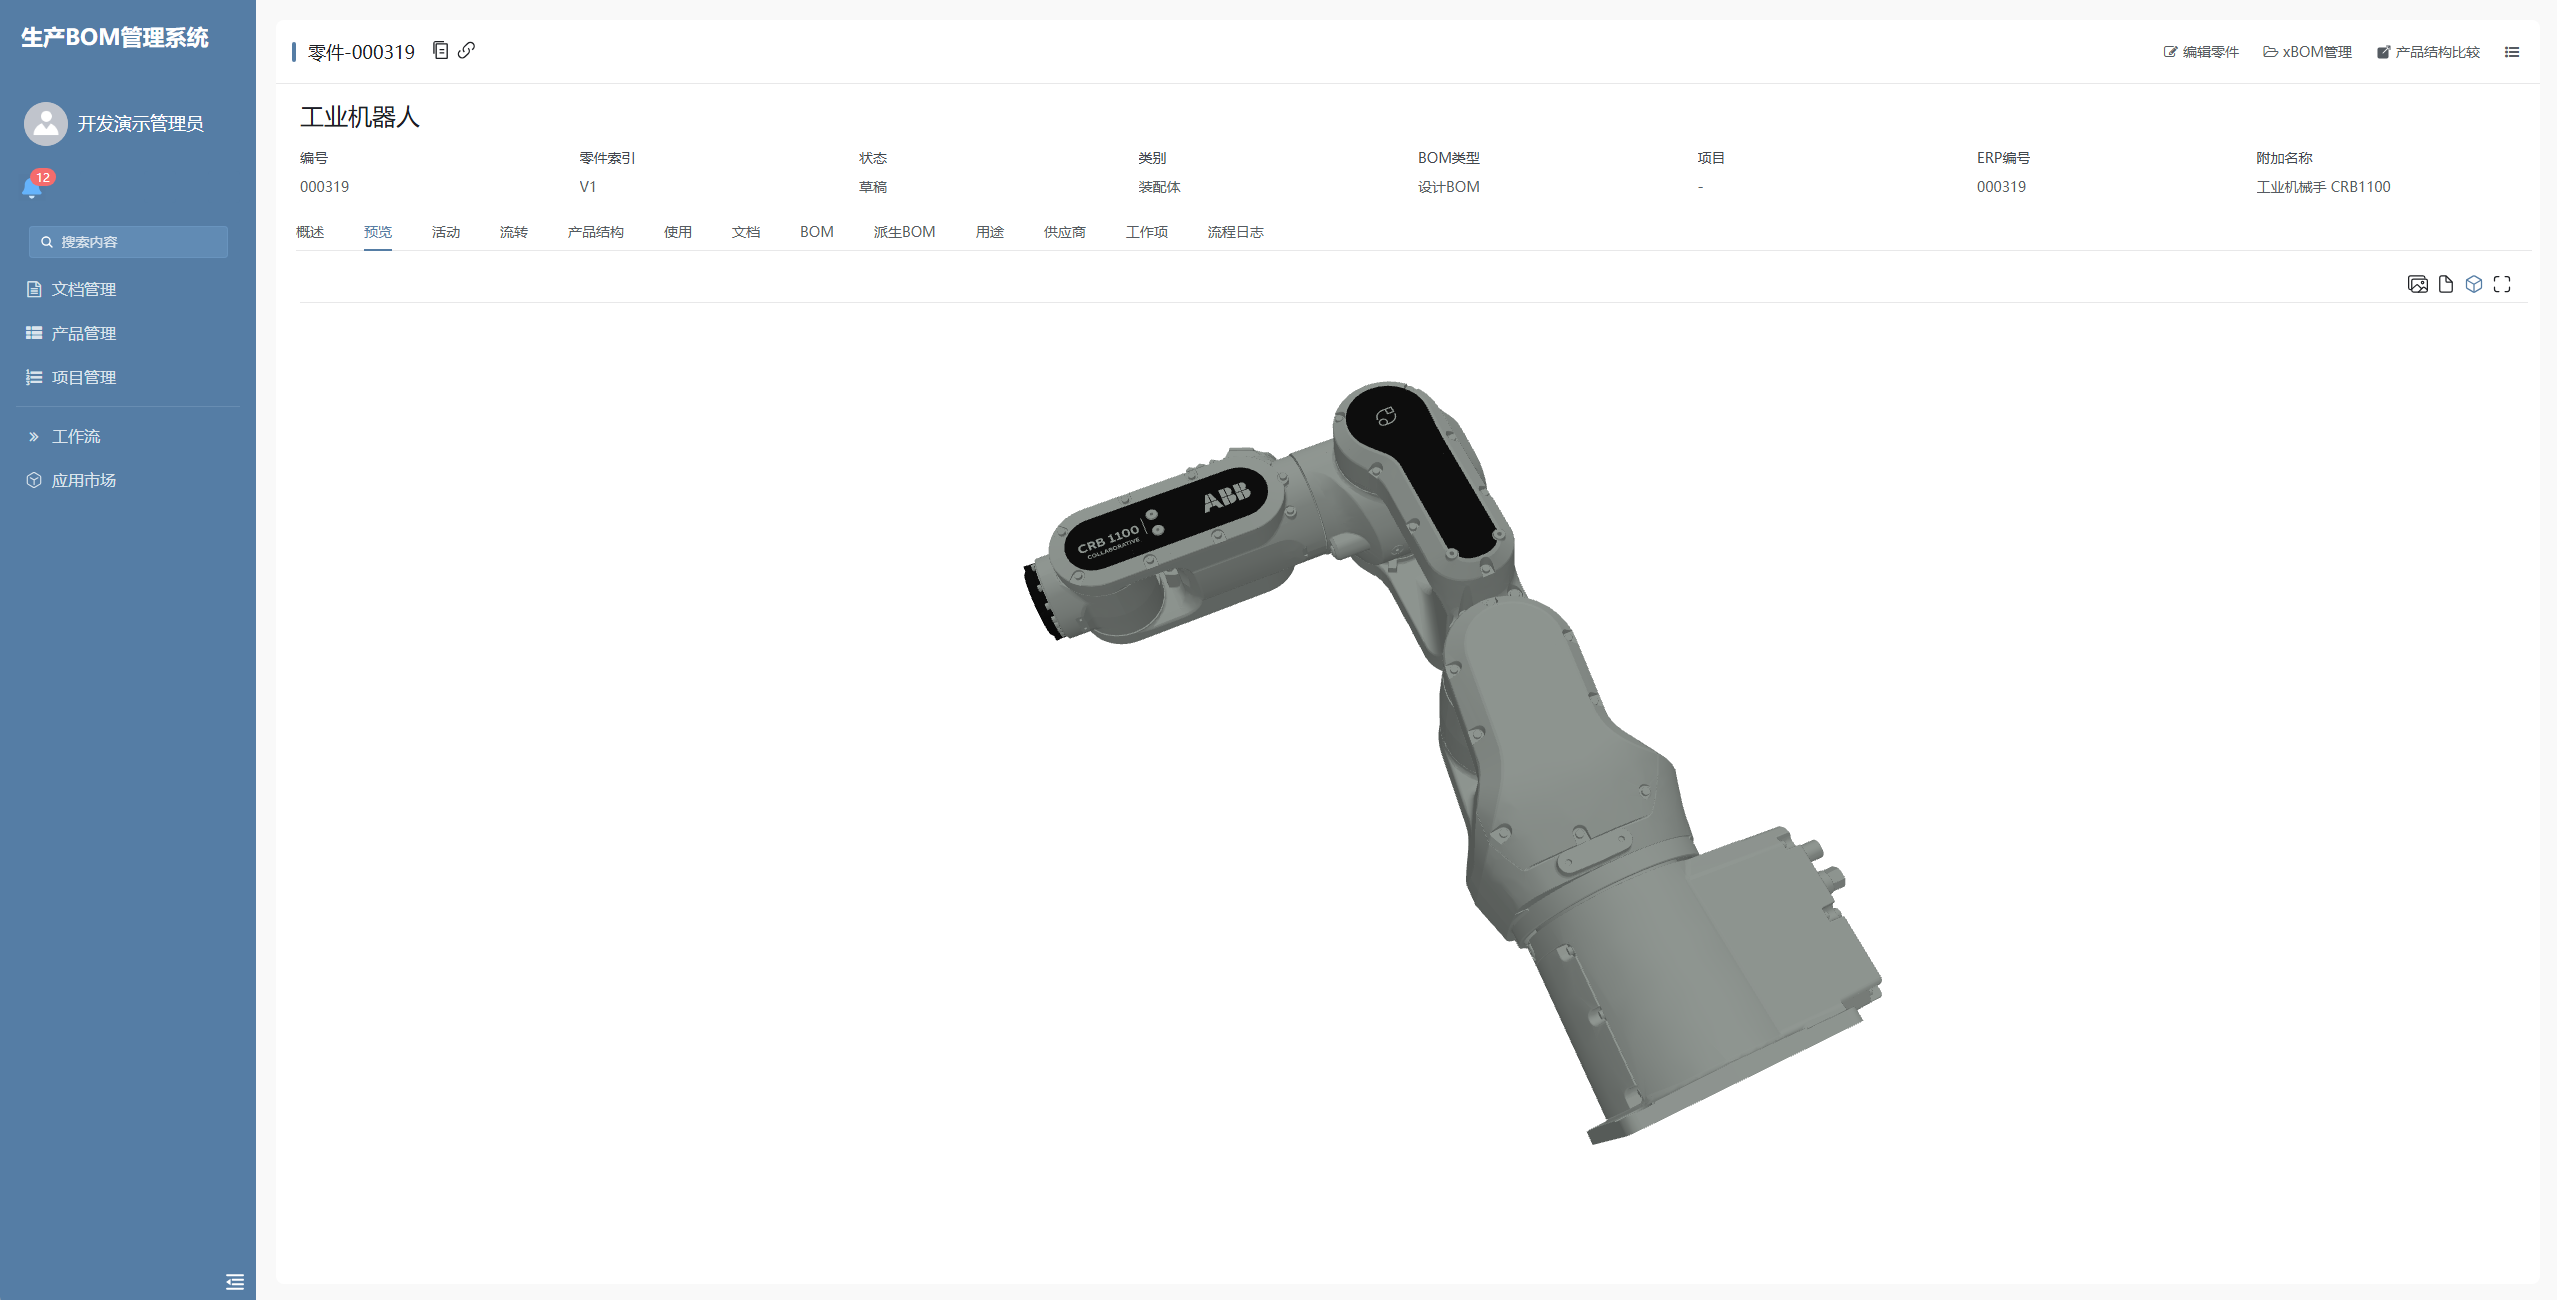The image size is (2557, 1300).
Task: Open the list menu icon at top right
Action: coord(2511,52)
